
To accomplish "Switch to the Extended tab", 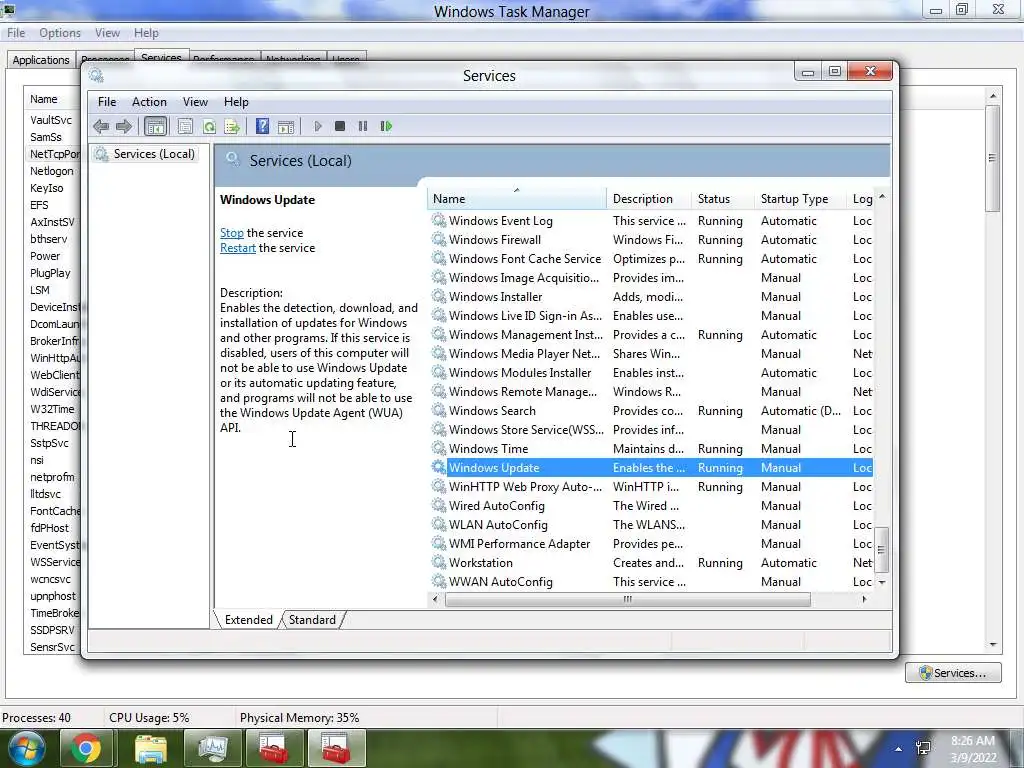I will (x=248, y=620).
